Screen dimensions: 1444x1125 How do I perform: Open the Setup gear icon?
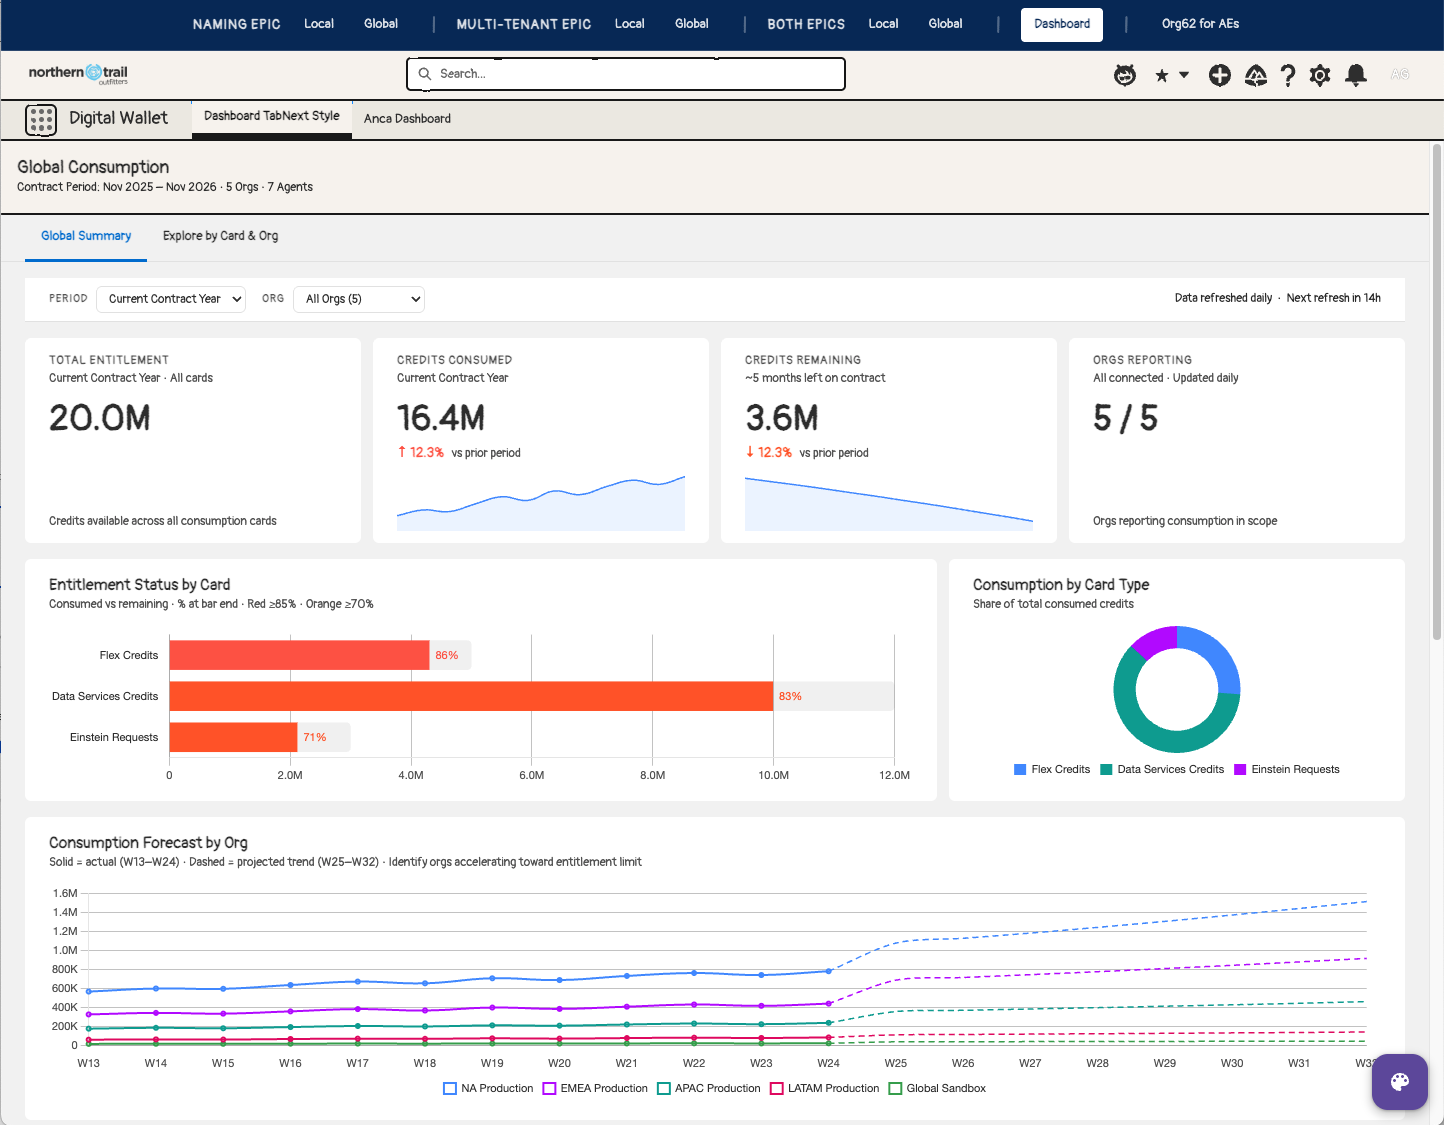click(x=1320, y=75)
